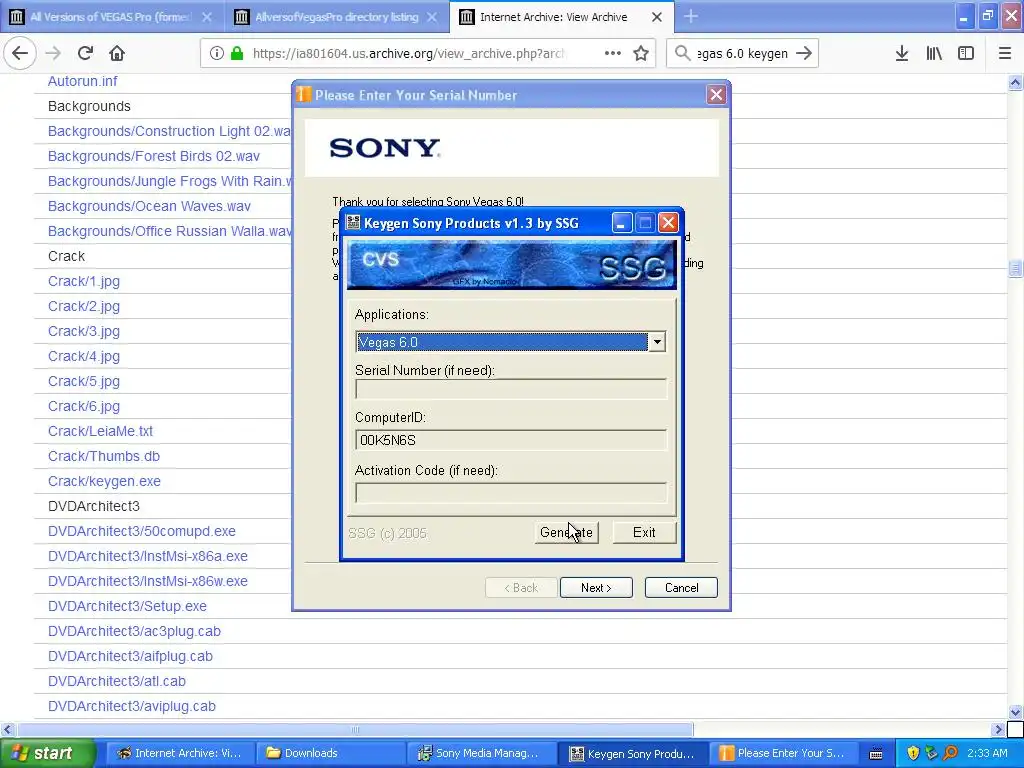1024x768 pixels.
Task: Bookmark this page with the star
Action: coord(641,54)
